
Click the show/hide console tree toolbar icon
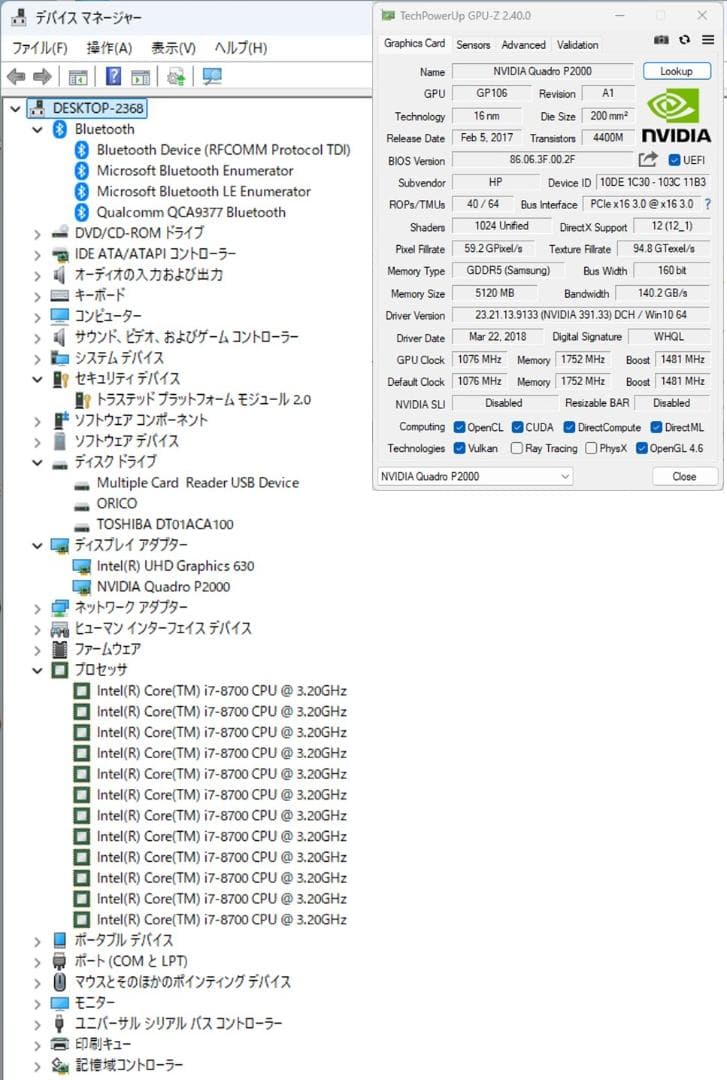pyautogui.click(x=78, y=76)
